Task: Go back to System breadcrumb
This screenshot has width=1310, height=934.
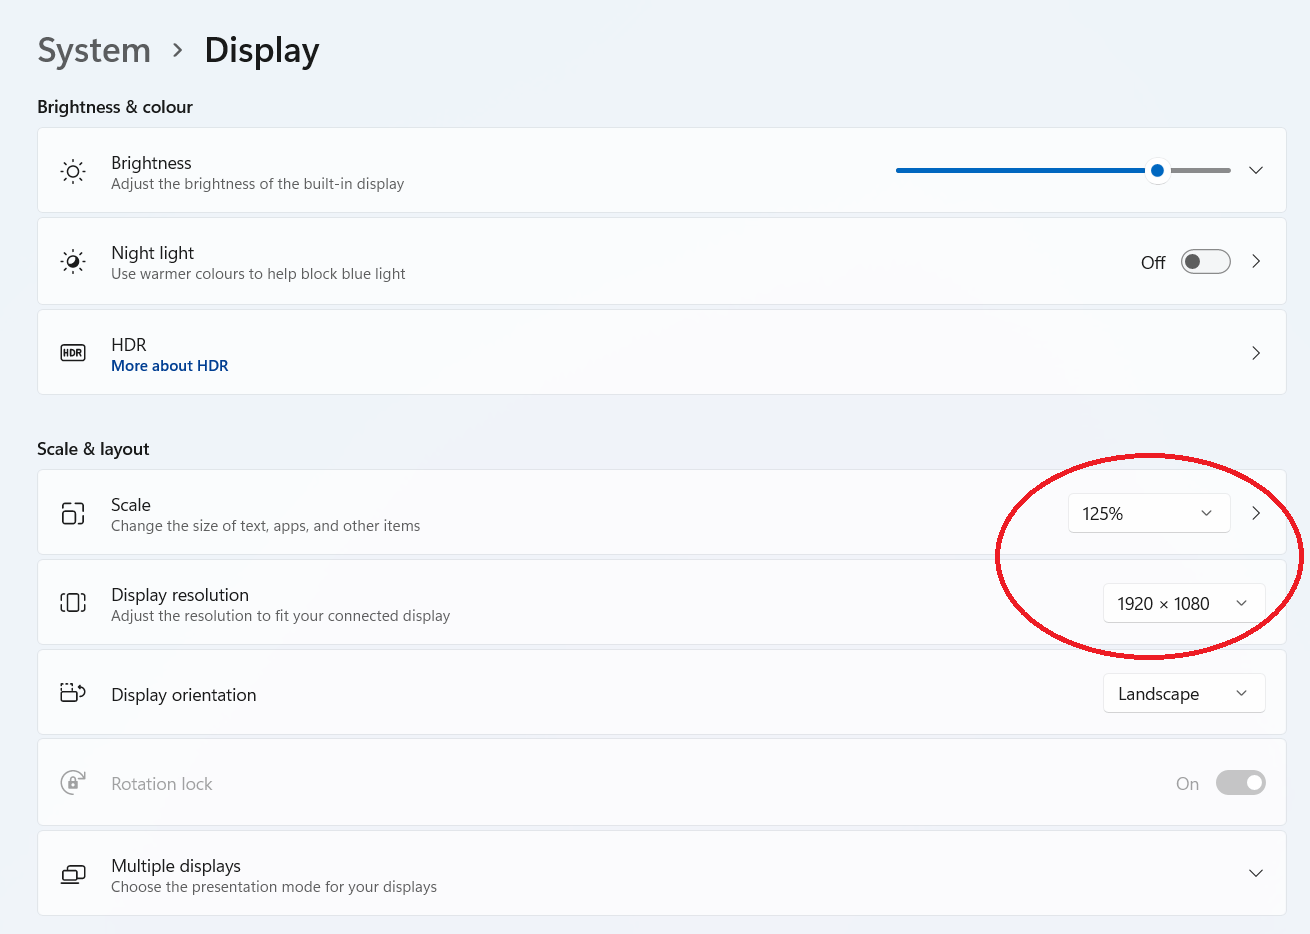Action: [x=94, y=50]
